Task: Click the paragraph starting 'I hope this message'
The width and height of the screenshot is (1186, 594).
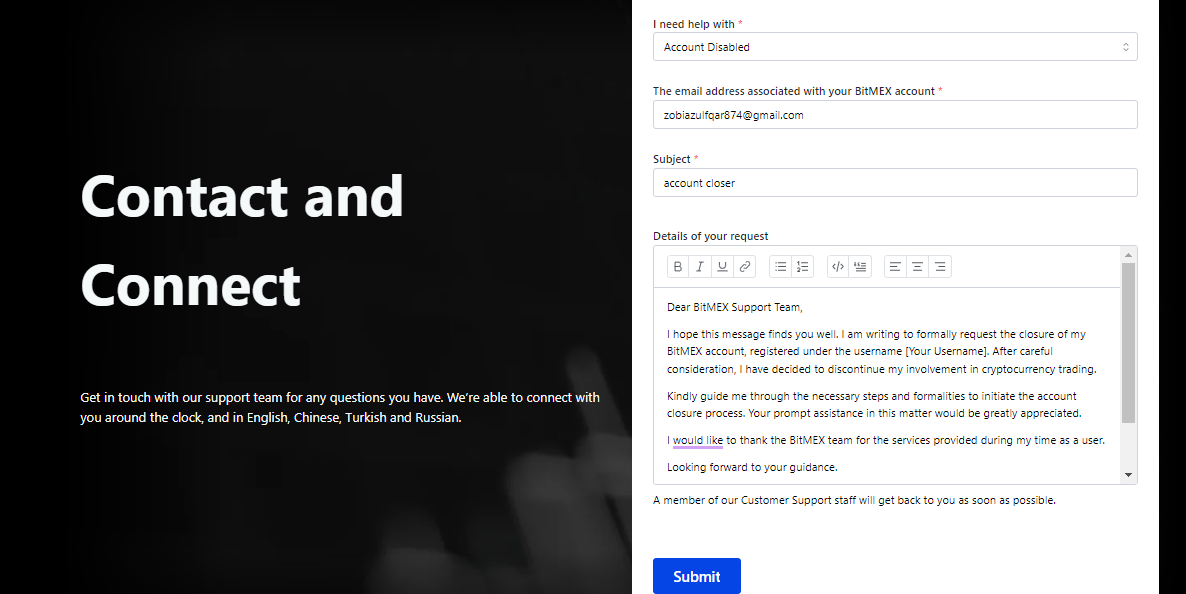Action: pyautogui.click(x=882, y=352)
